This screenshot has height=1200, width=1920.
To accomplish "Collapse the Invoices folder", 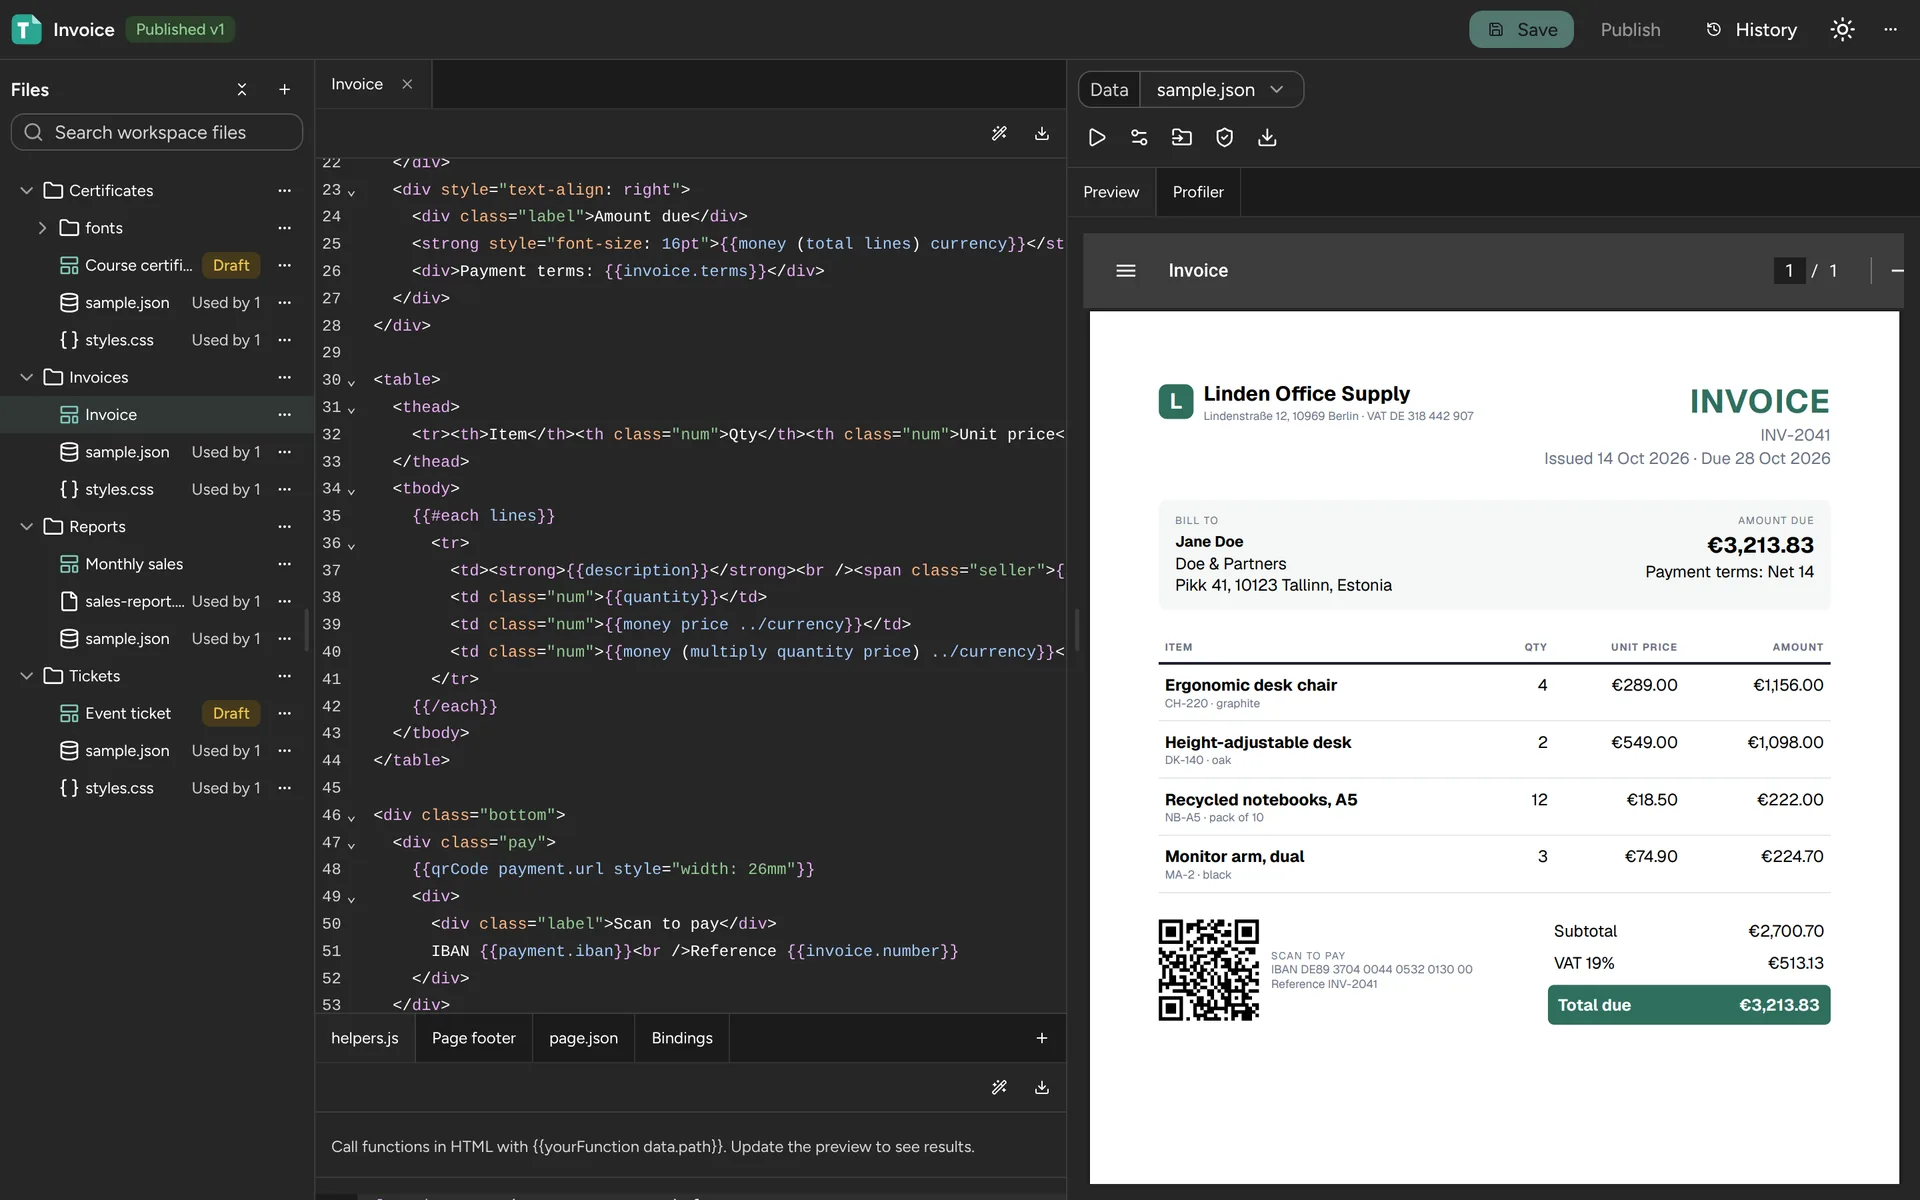I will [x=27, y=377].
